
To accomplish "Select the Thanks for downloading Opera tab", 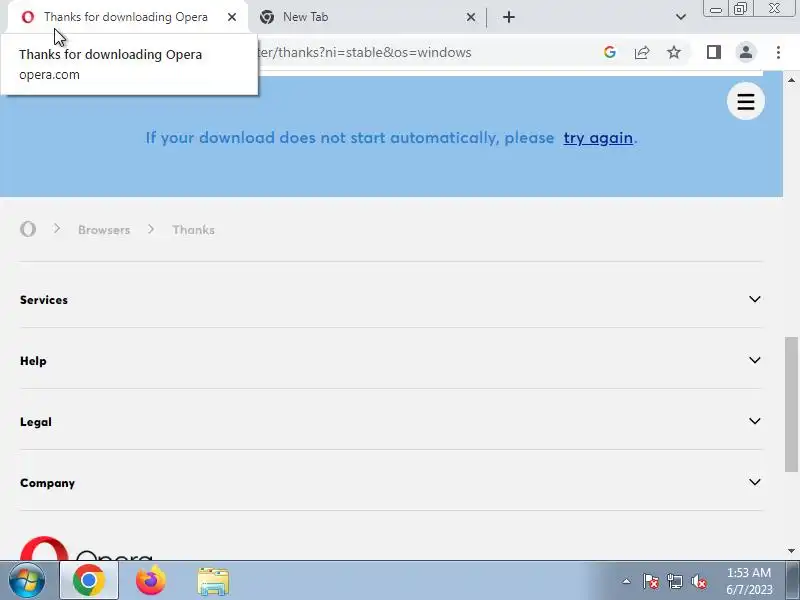I will point(128,17).
